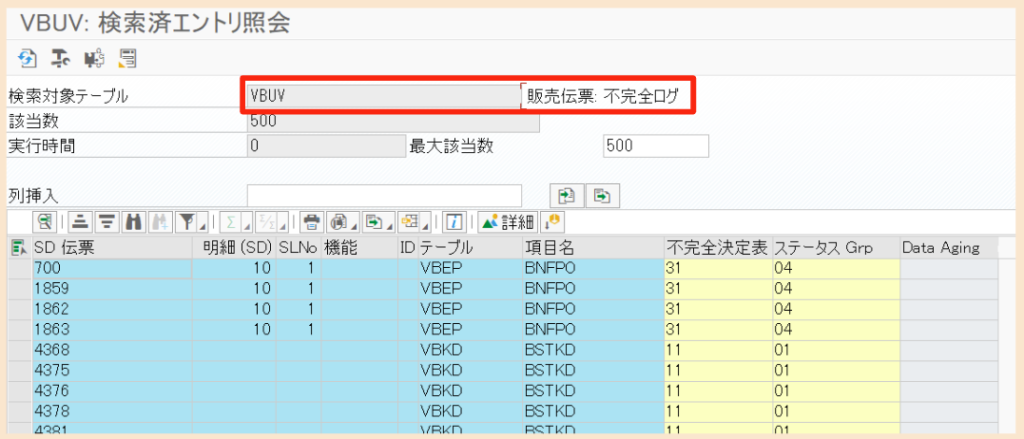Image resolution: width=1024 pixels, height=439 pixels.
Task: Click the 詳細 button
Action: pyautogui.click(x=507, y=223)
